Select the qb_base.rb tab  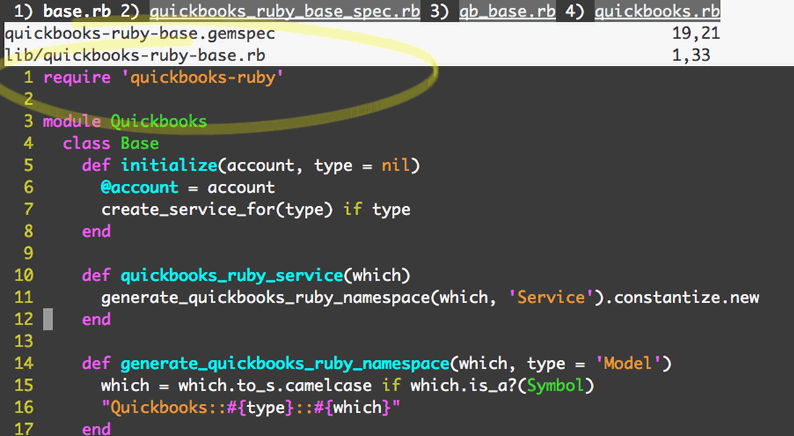pos(507,11)
